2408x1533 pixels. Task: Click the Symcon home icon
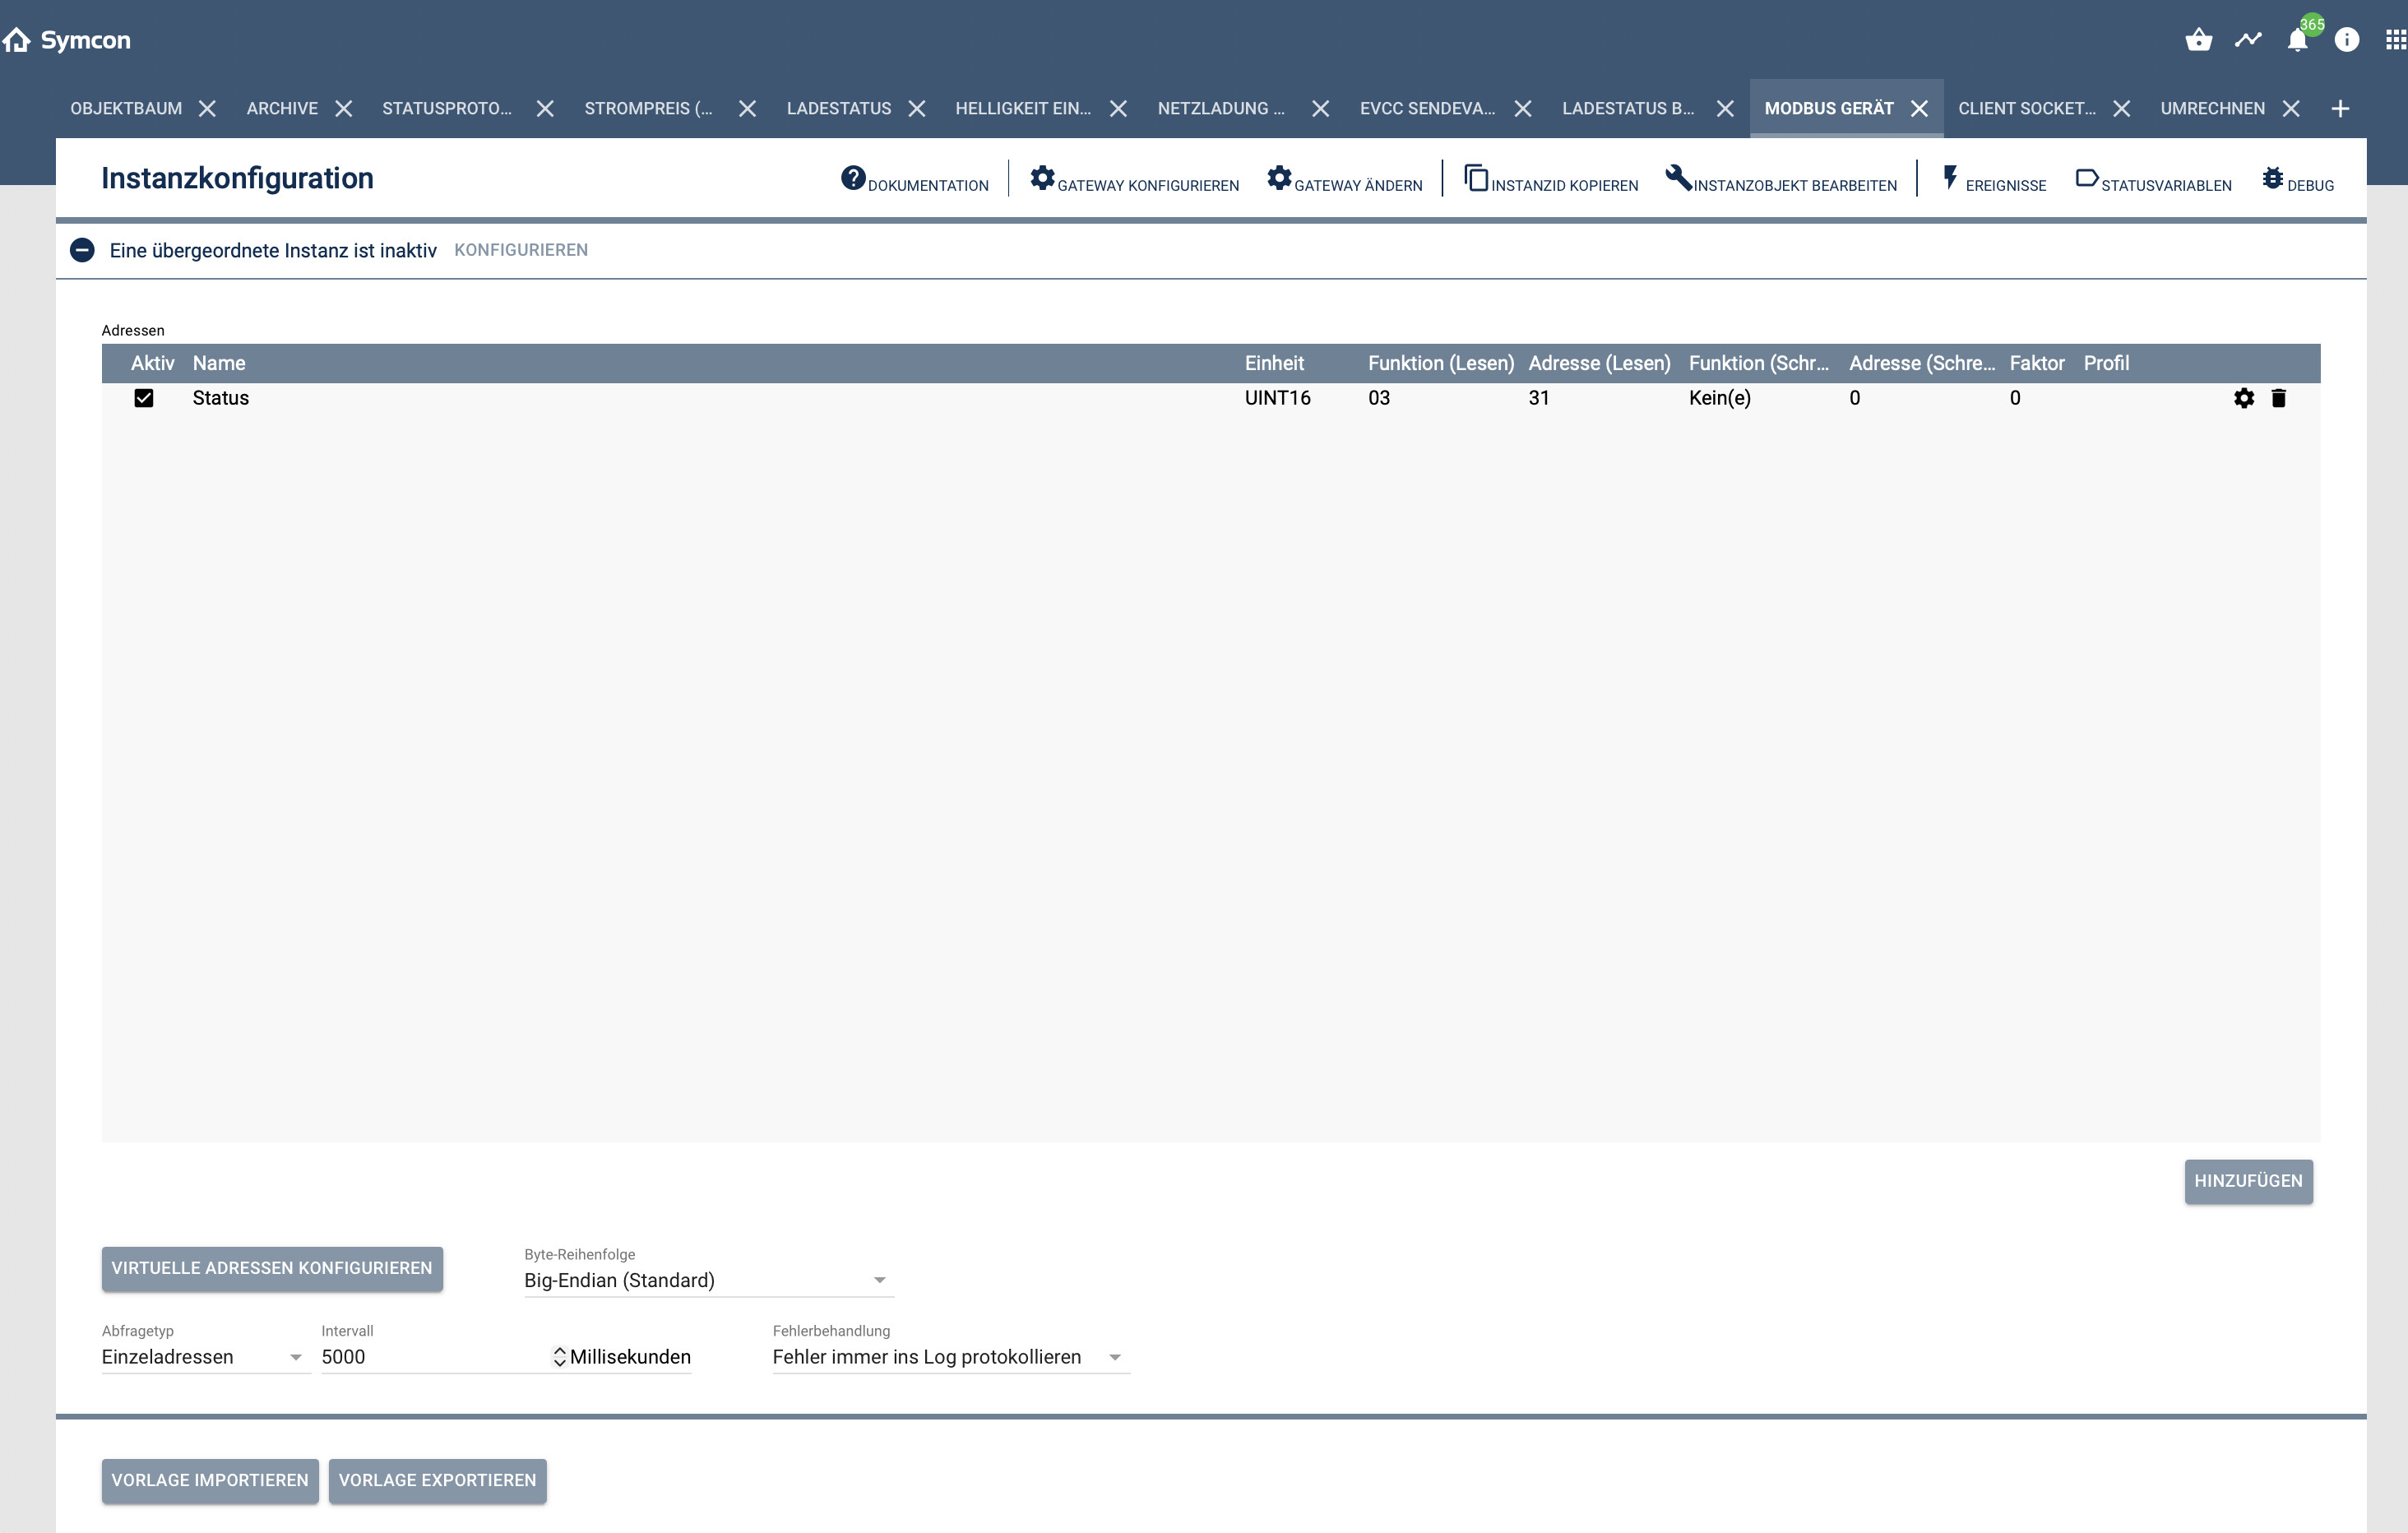(x=17, y=40)
